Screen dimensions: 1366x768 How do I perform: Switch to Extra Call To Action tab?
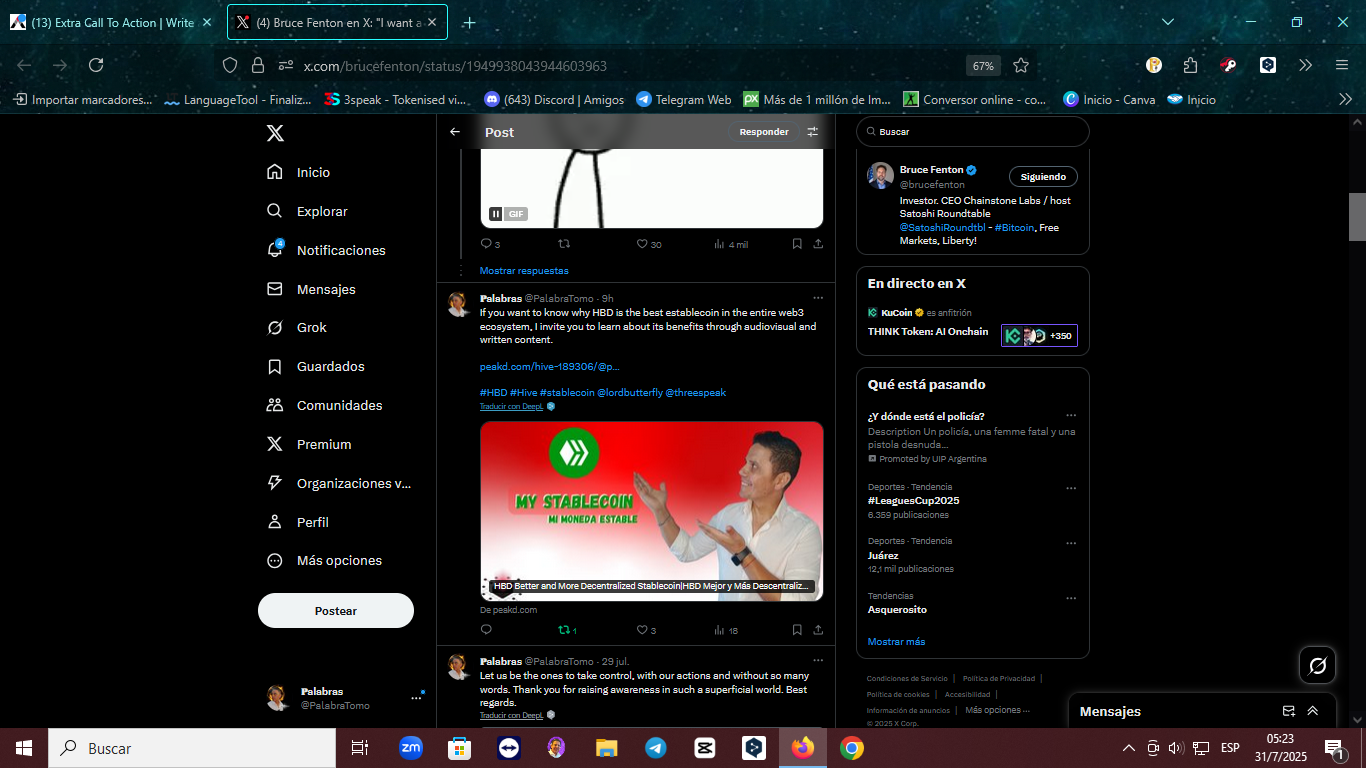[x=112, y=22]
